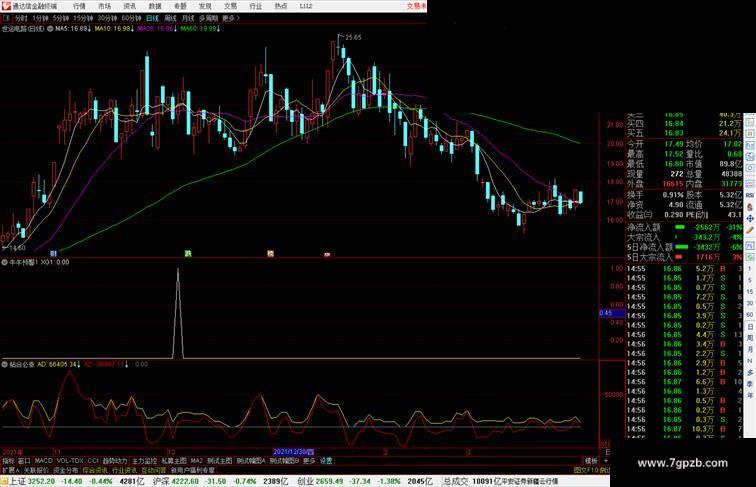The width and height of the screenshot is (756, 487).
Task: Click the 上证 index value 3252.20
Action: [41, 481]
